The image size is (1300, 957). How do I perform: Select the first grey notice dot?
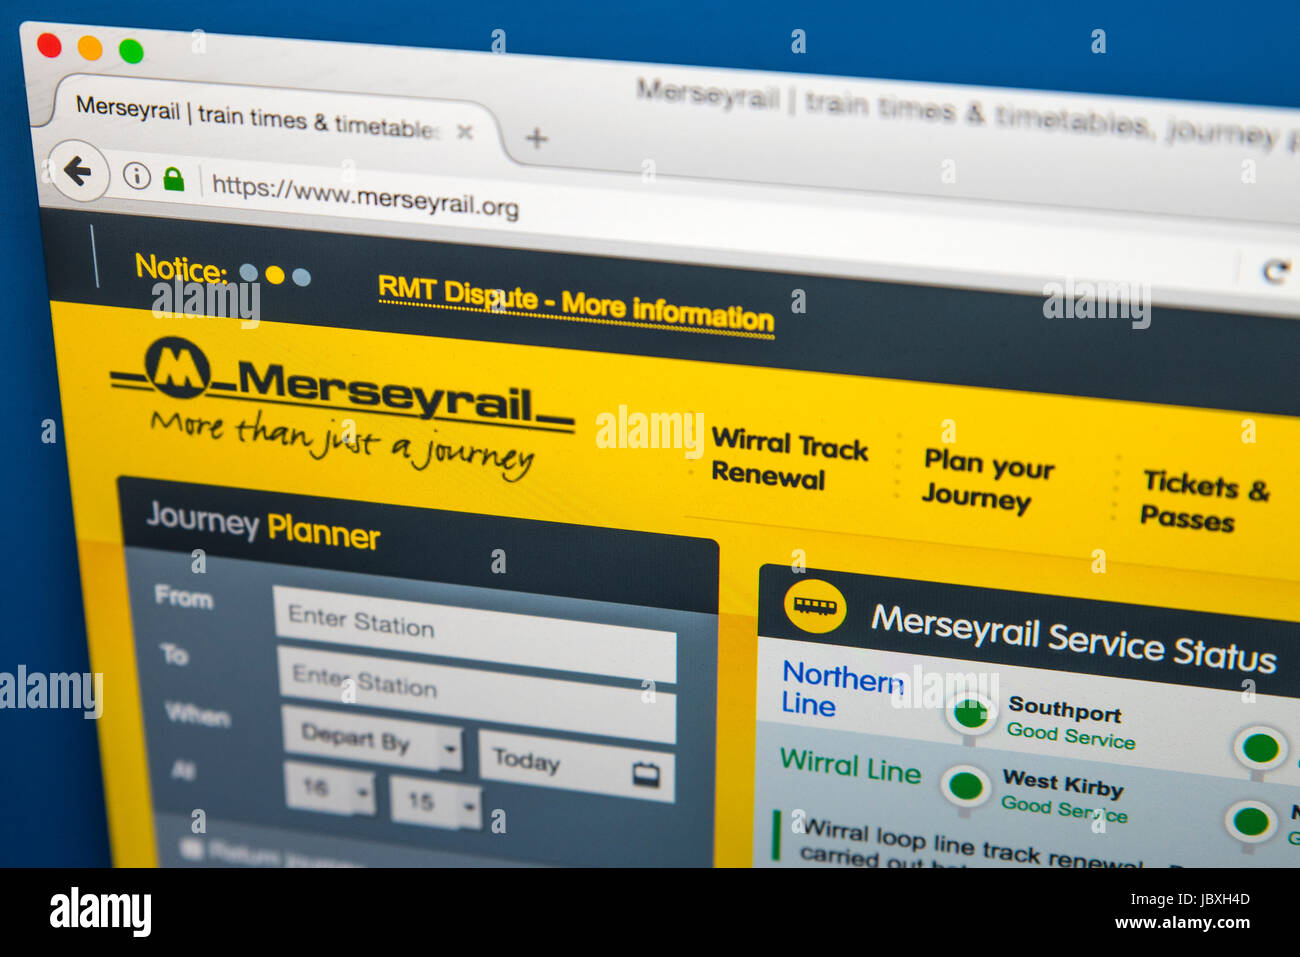pos(248,273)
